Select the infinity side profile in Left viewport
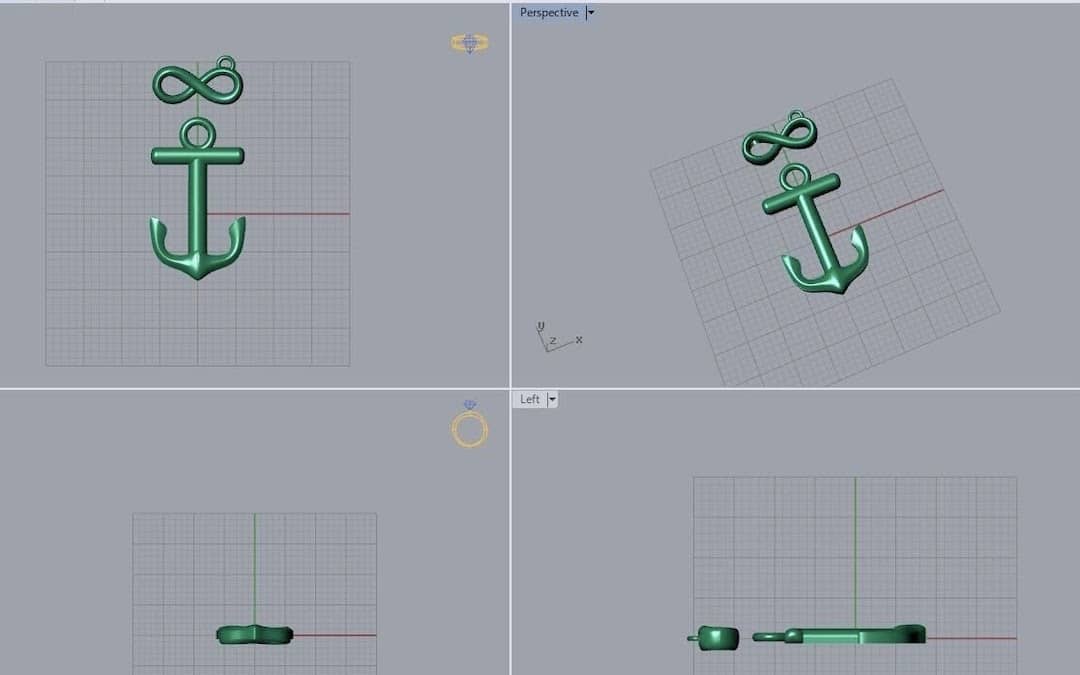1080x675 pixels. point(717,636)
